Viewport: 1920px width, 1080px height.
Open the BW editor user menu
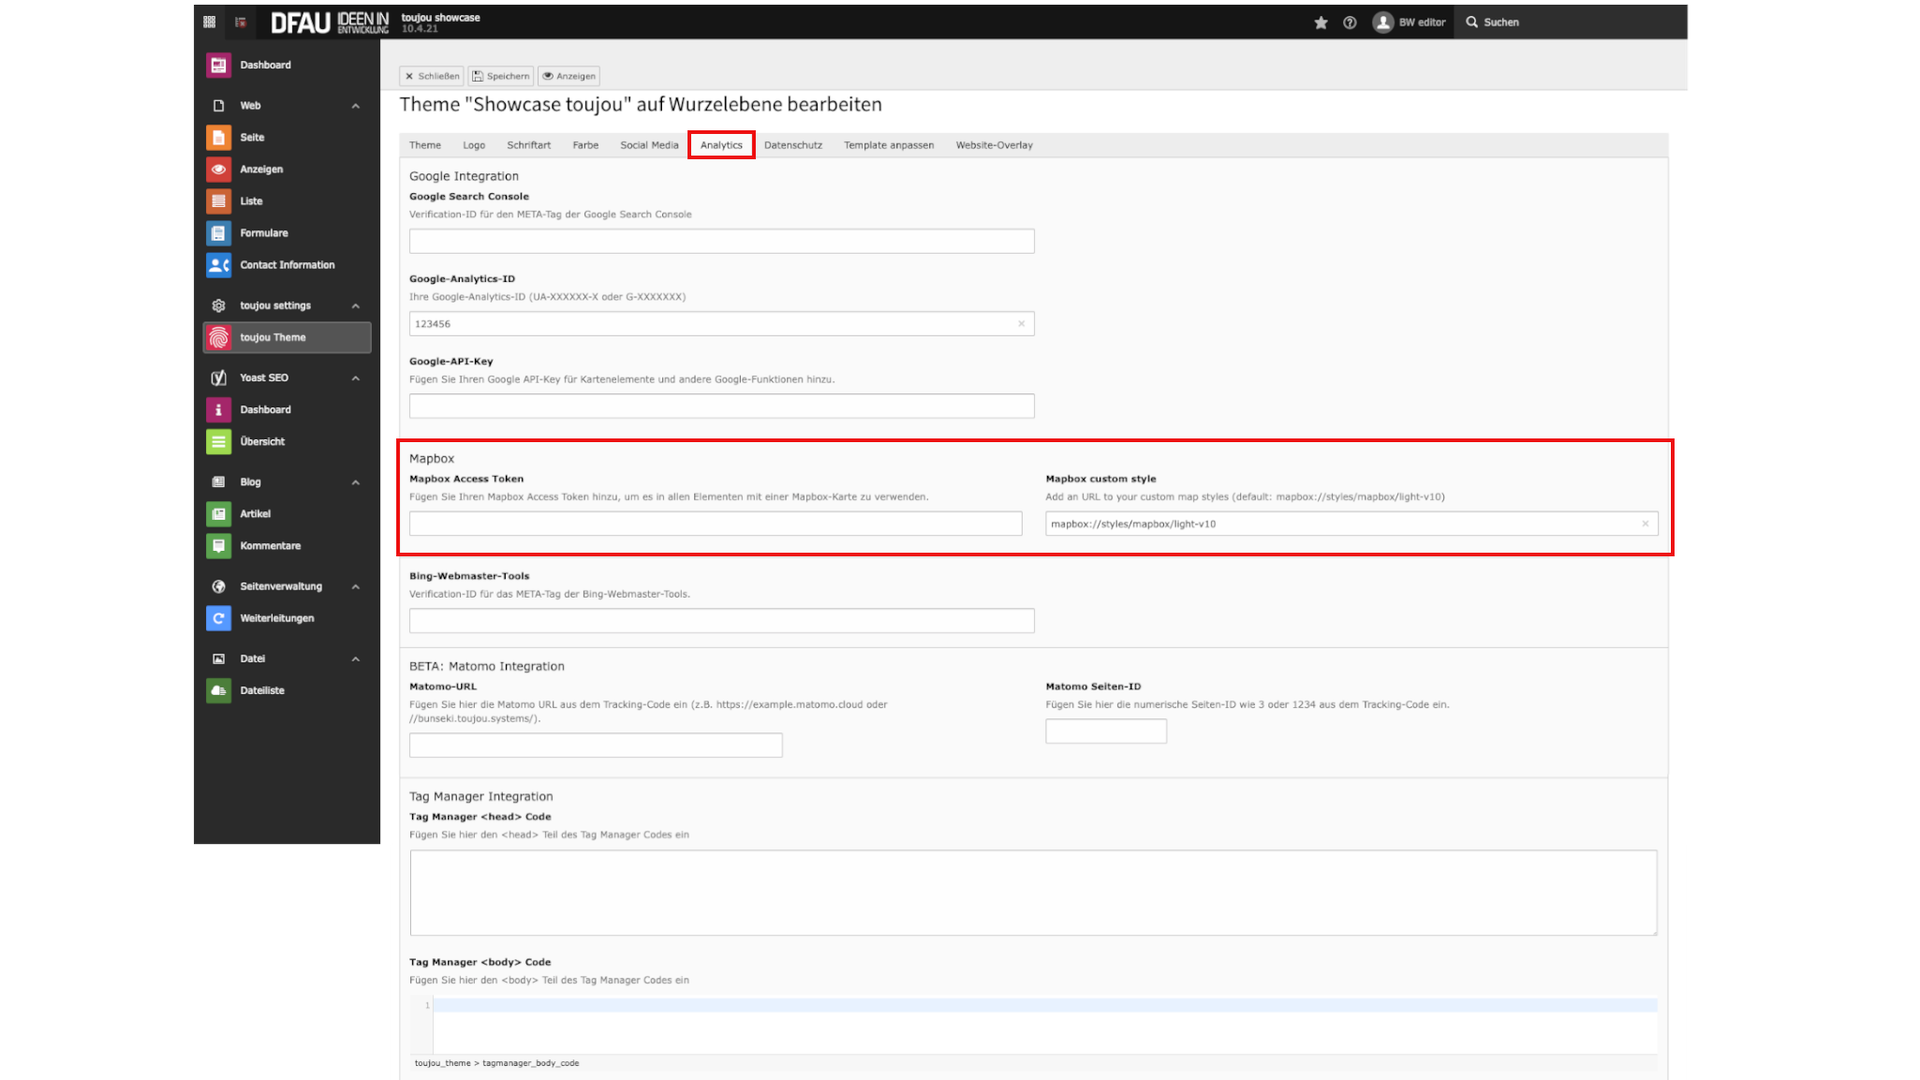pyautogui.click(x=1410, y=22)
